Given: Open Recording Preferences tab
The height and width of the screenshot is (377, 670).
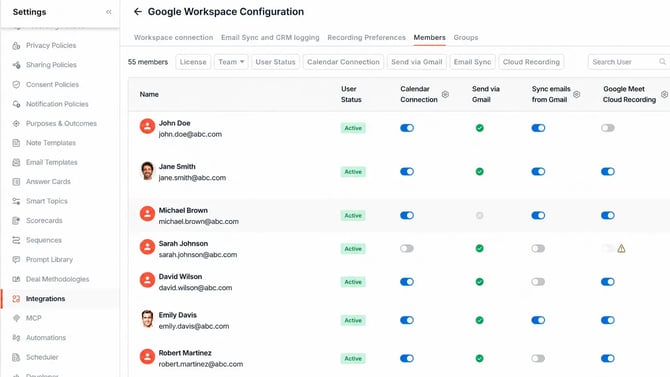Looking at the screenshot, I should pyautogui.click(x=366, y=38).
